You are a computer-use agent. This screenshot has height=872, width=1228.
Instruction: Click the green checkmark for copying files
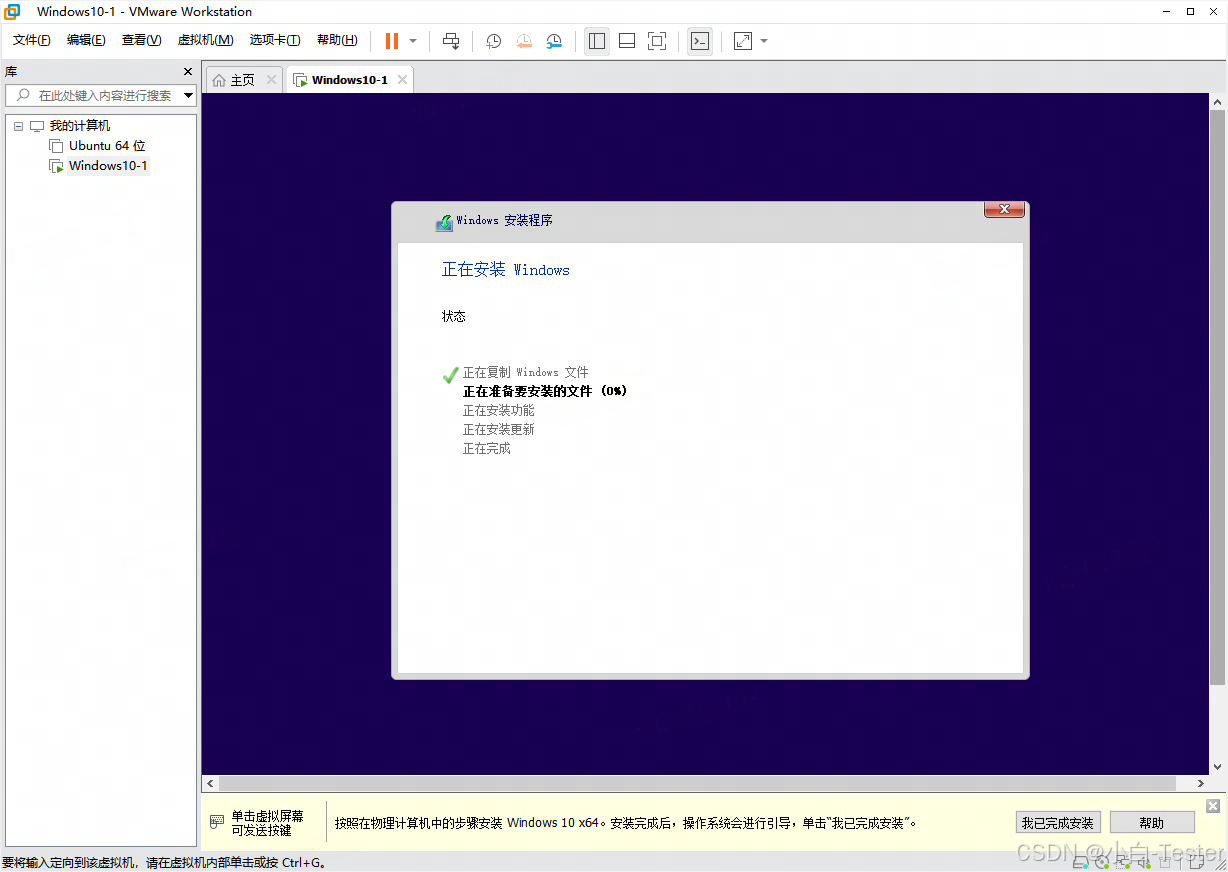450,375
